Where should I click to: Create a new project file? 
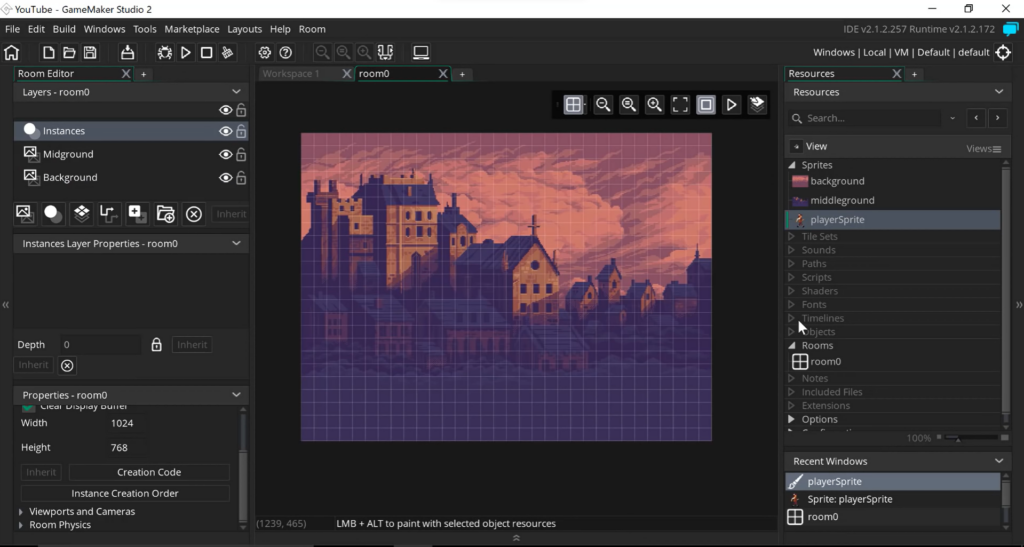click(x=48, y=52)
